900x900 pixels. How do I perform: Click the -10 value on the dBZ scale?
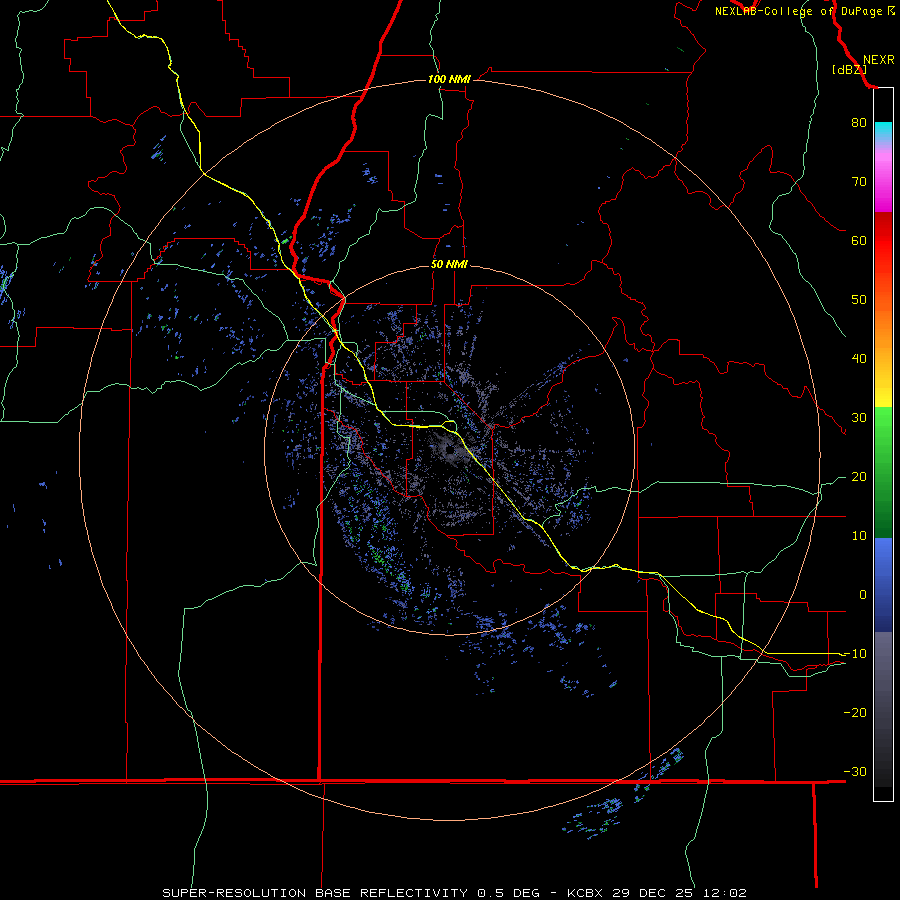(855, 654)
